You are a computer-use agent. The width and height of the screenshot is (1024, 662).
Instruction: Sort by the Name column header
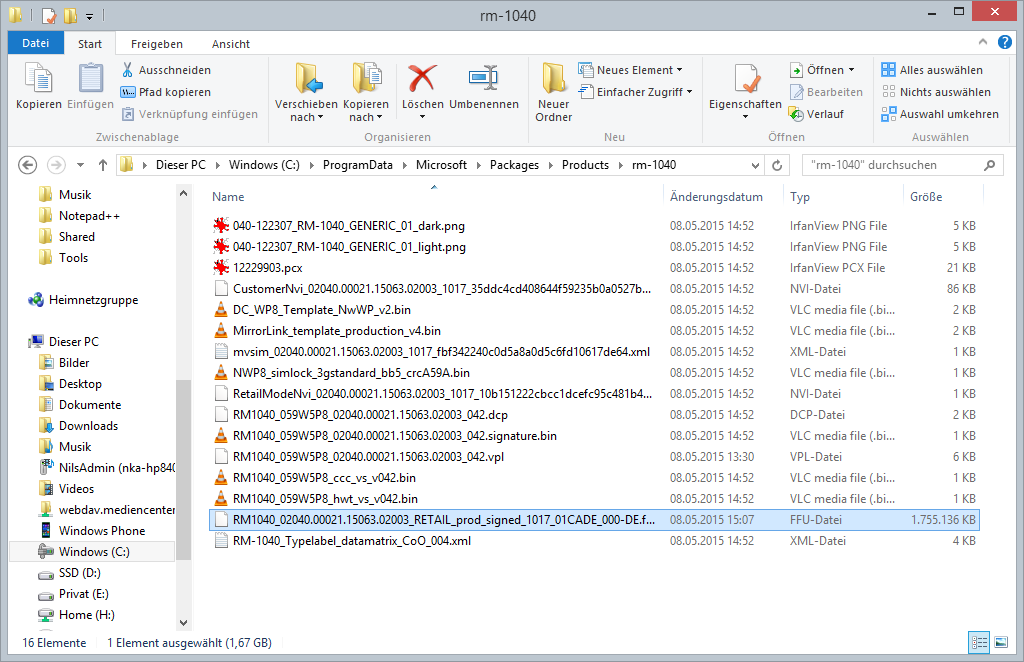pos(228,197)
